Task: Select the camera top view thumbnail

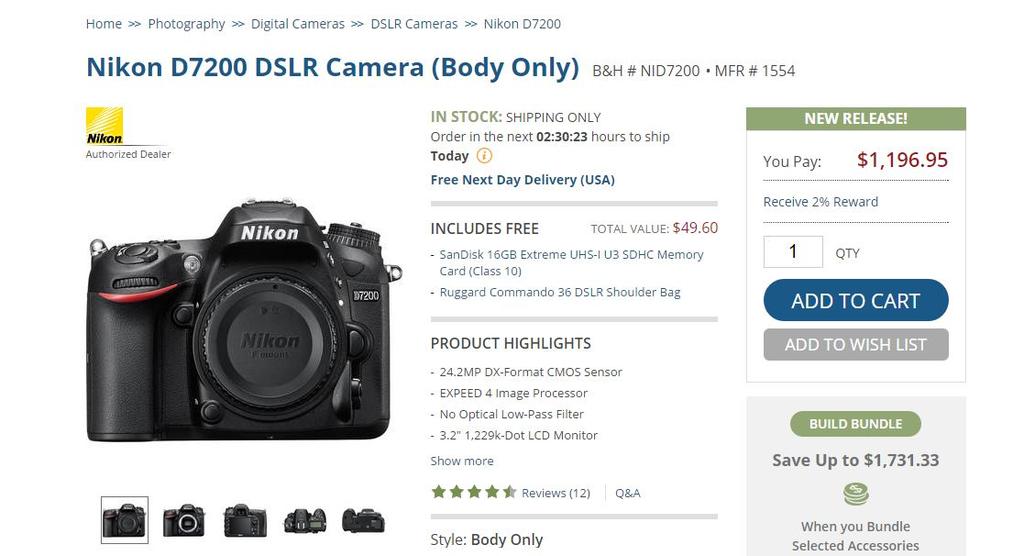Action: tap(304, 520)
